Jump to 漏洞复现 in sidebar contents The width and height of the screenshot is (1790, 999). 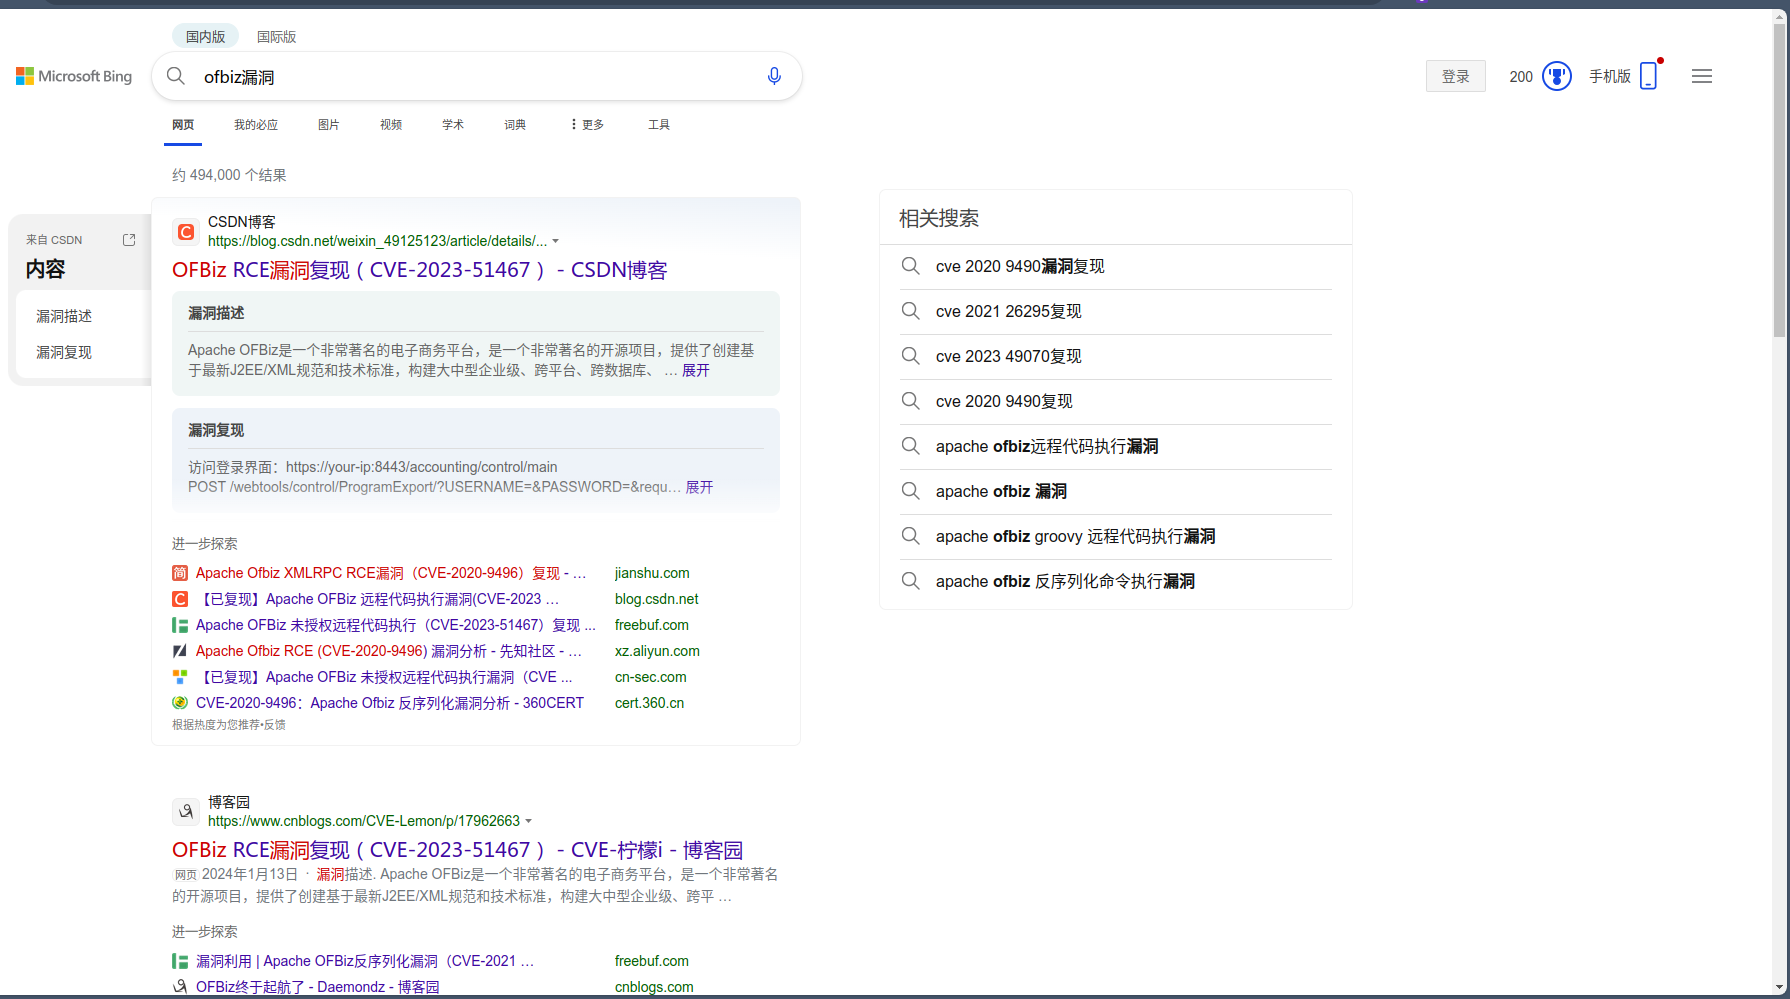64,352
